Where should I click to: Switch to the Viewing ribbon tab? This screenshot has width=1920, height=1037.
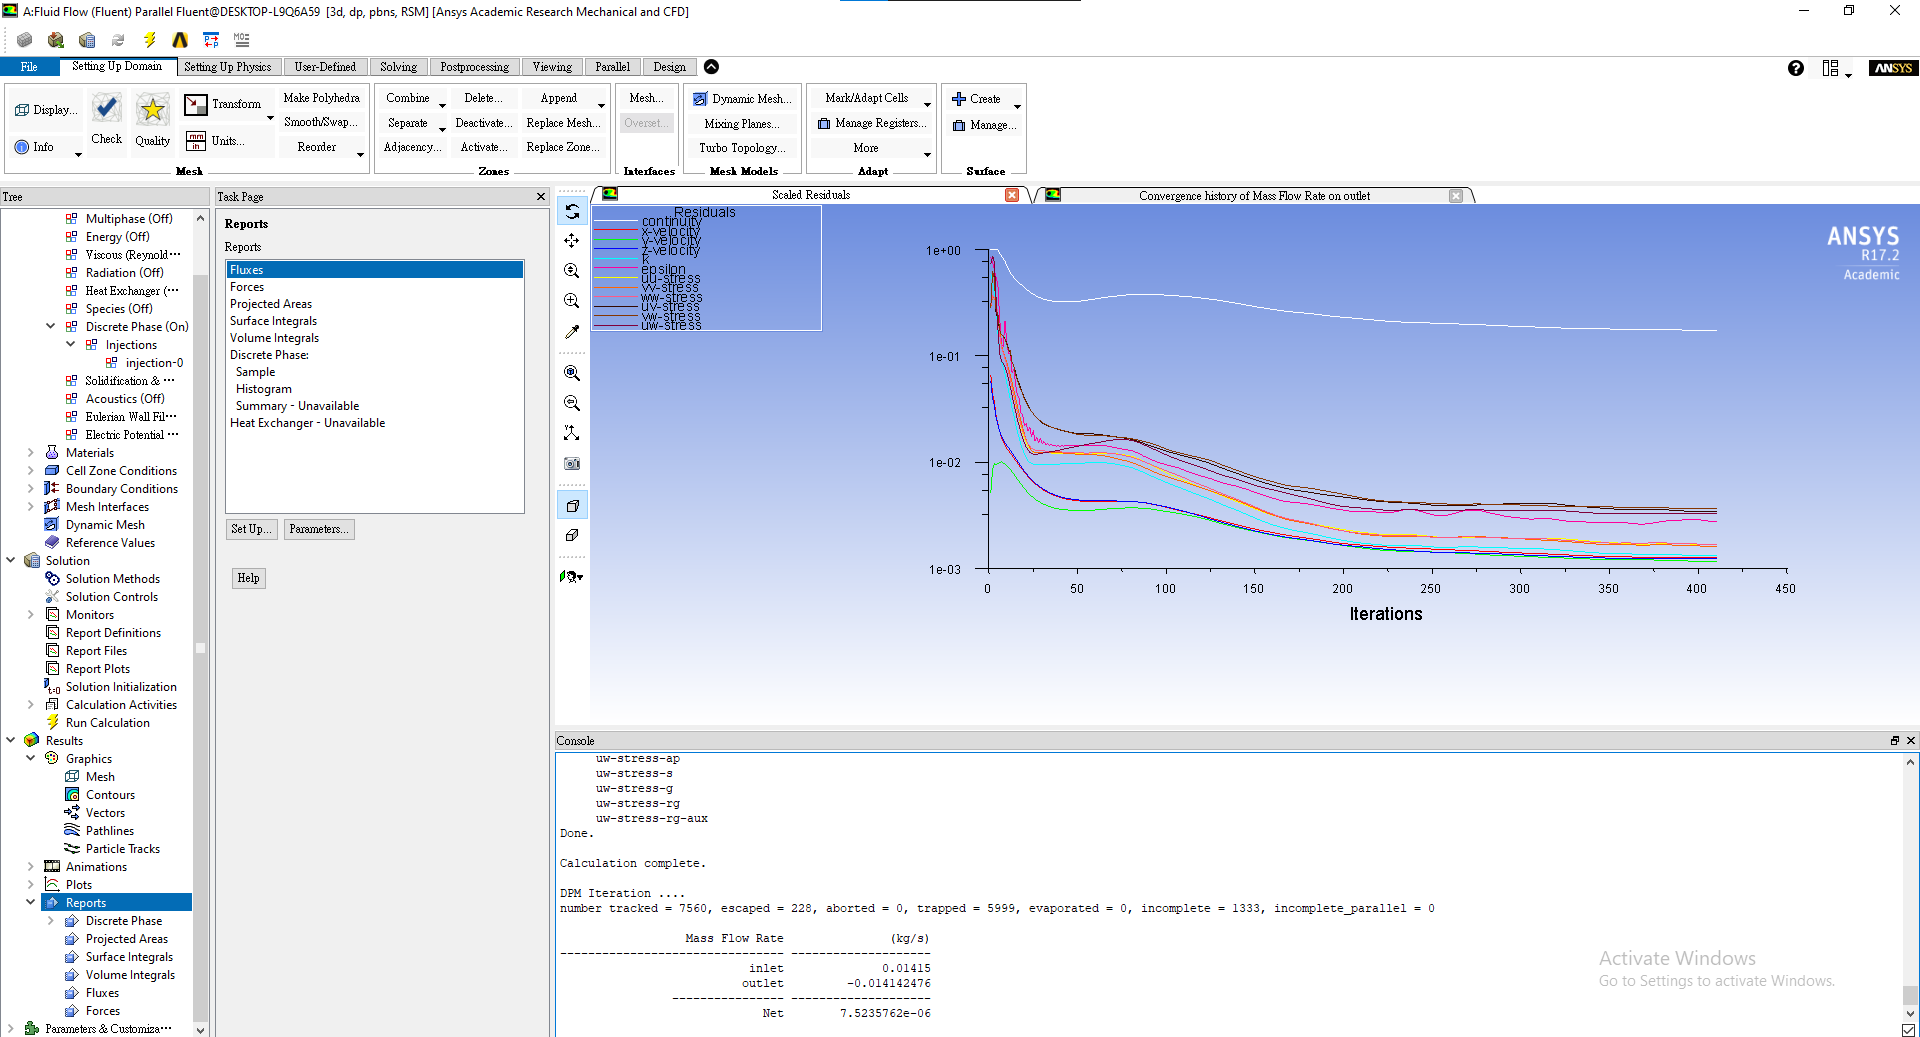tap(552, 67)
